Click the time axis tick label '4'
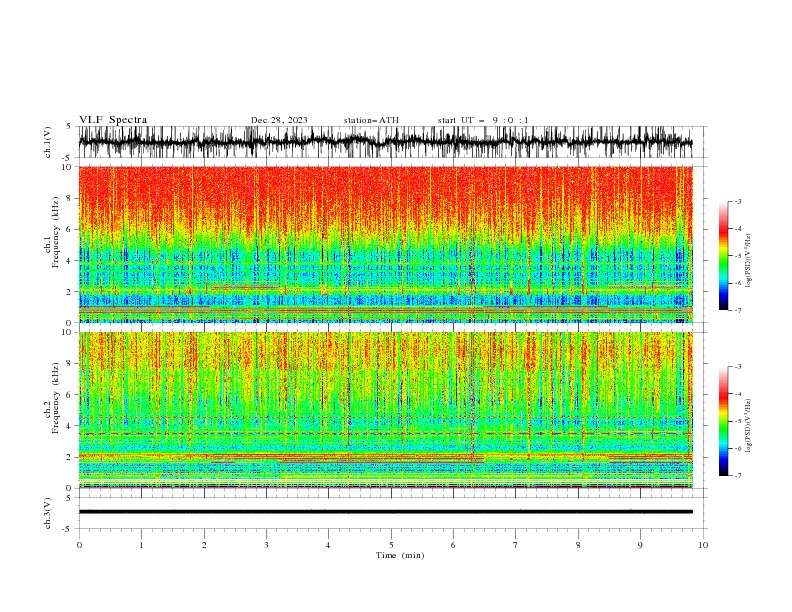The height and width of the screenshot is (612, 792). tap(328, 545)
